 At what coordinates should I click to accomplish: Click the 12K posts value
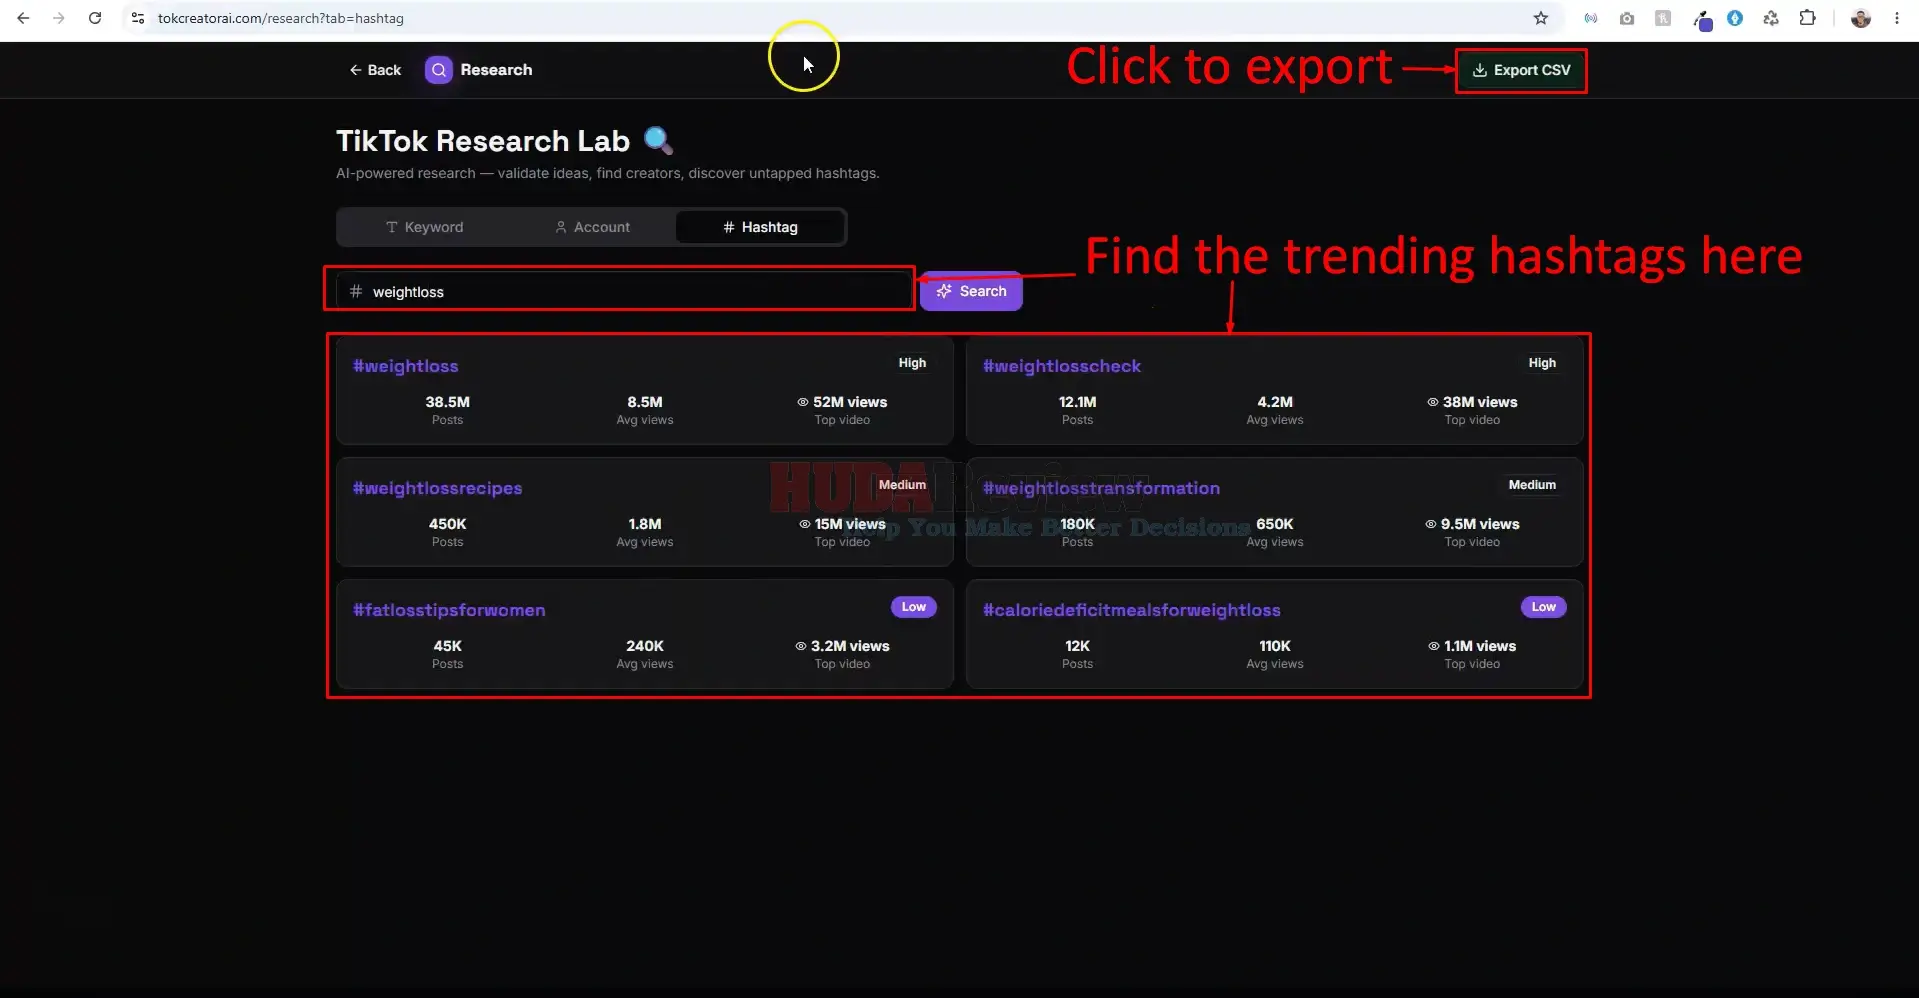coord(1077,646)
